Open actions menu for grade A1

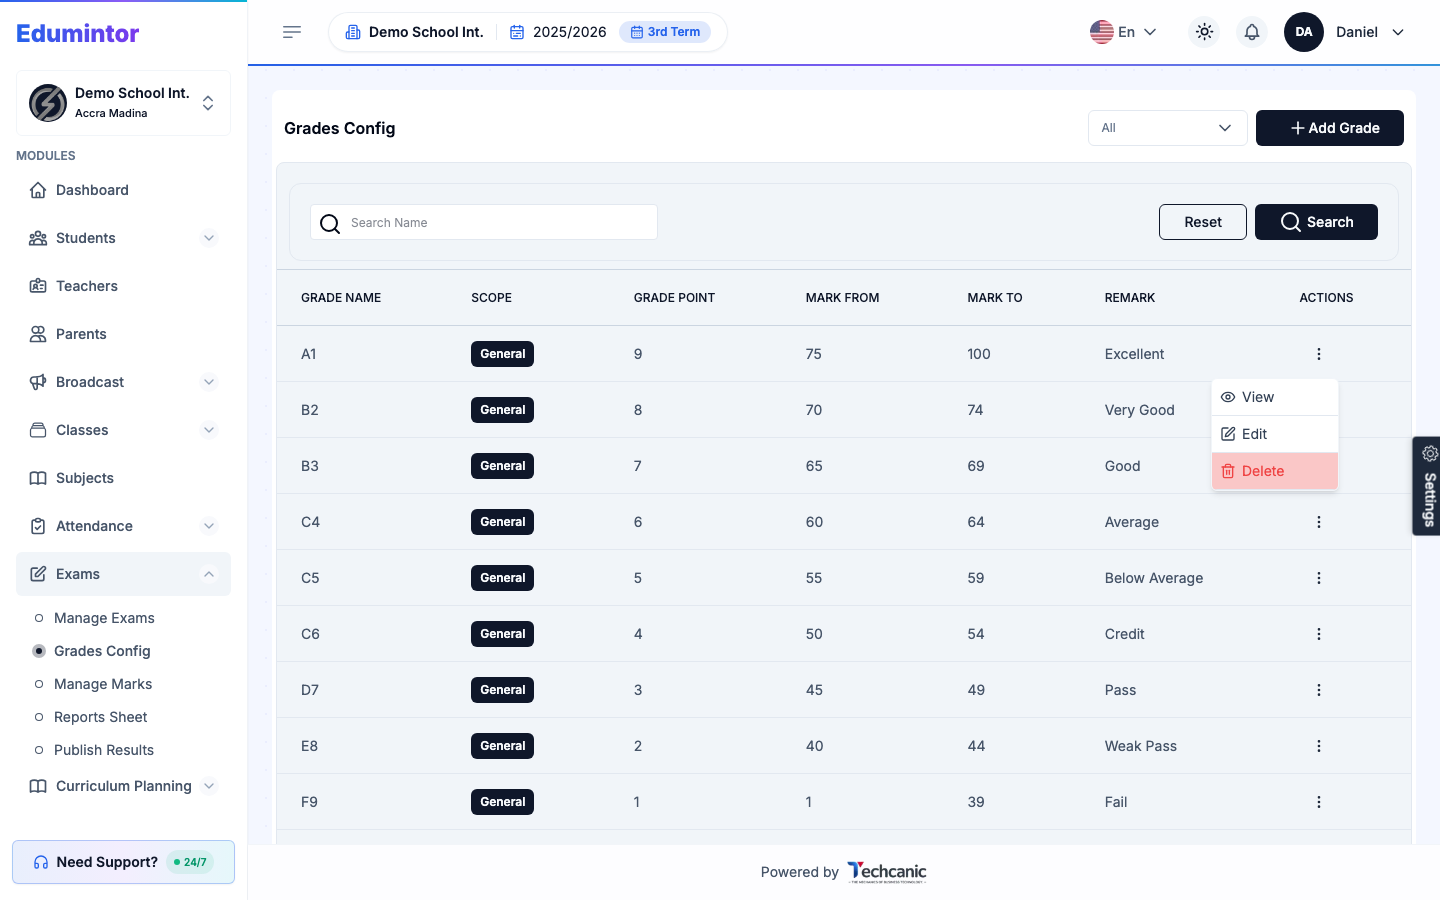pos(1319,354)
